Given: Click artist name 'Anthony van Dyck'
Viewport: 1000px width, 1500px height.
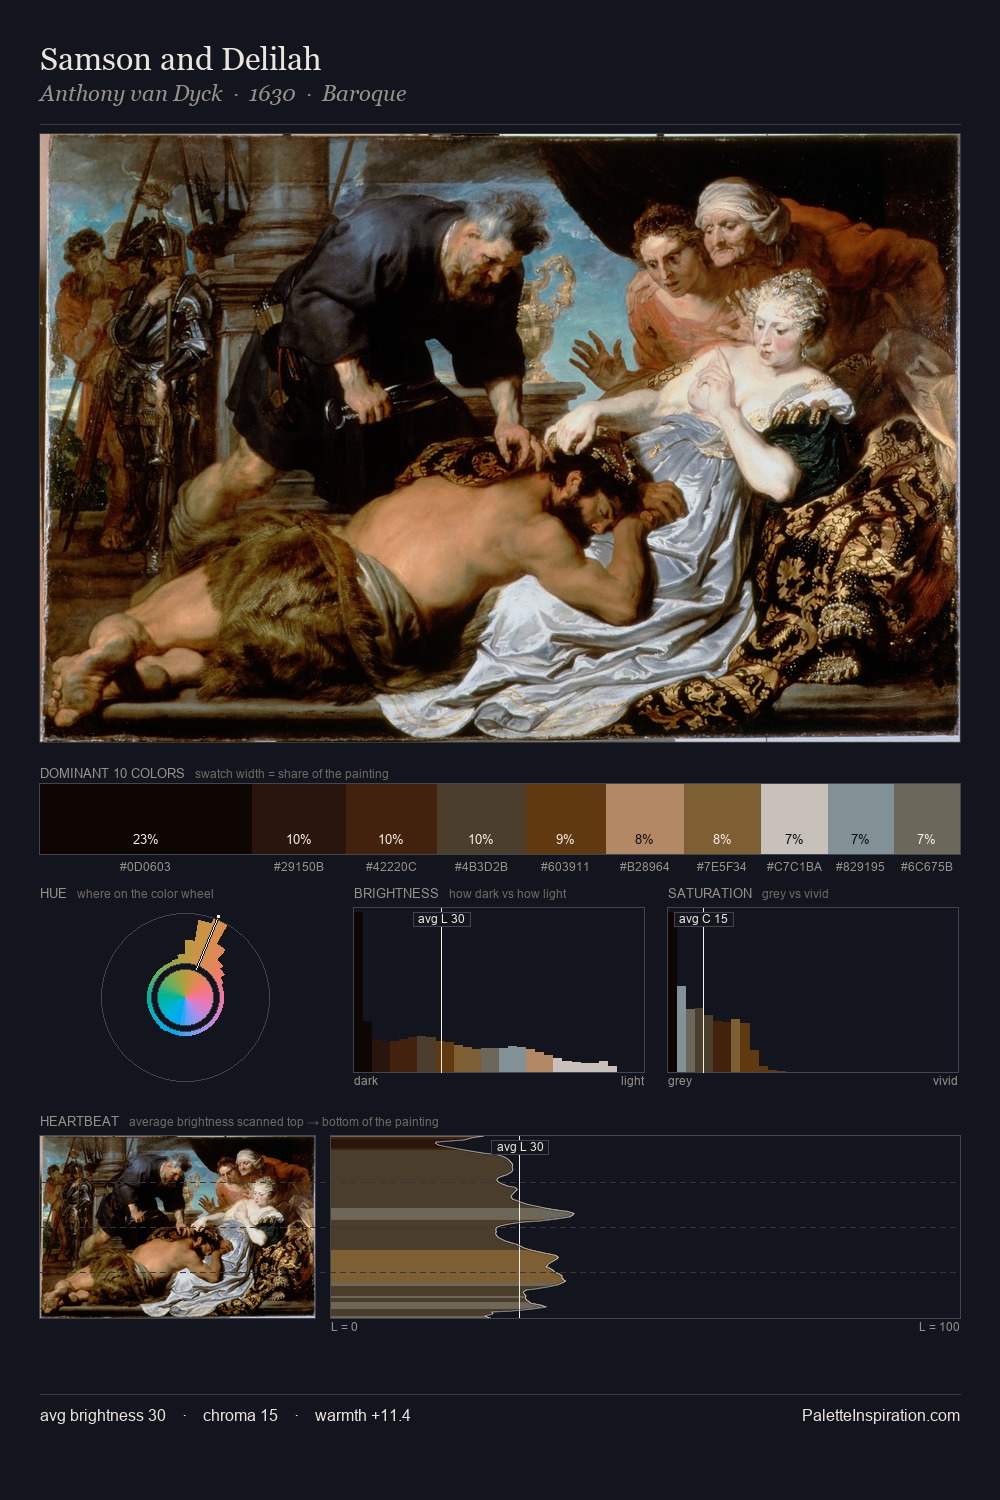Looking at the screenshot, I should point(131,93).
